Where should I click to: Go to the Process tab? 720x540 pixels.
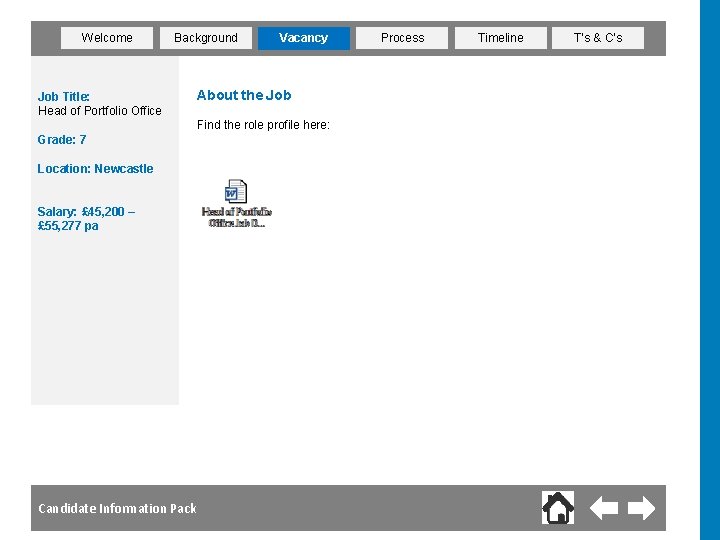pyautogui.click(x=402, y=38)
